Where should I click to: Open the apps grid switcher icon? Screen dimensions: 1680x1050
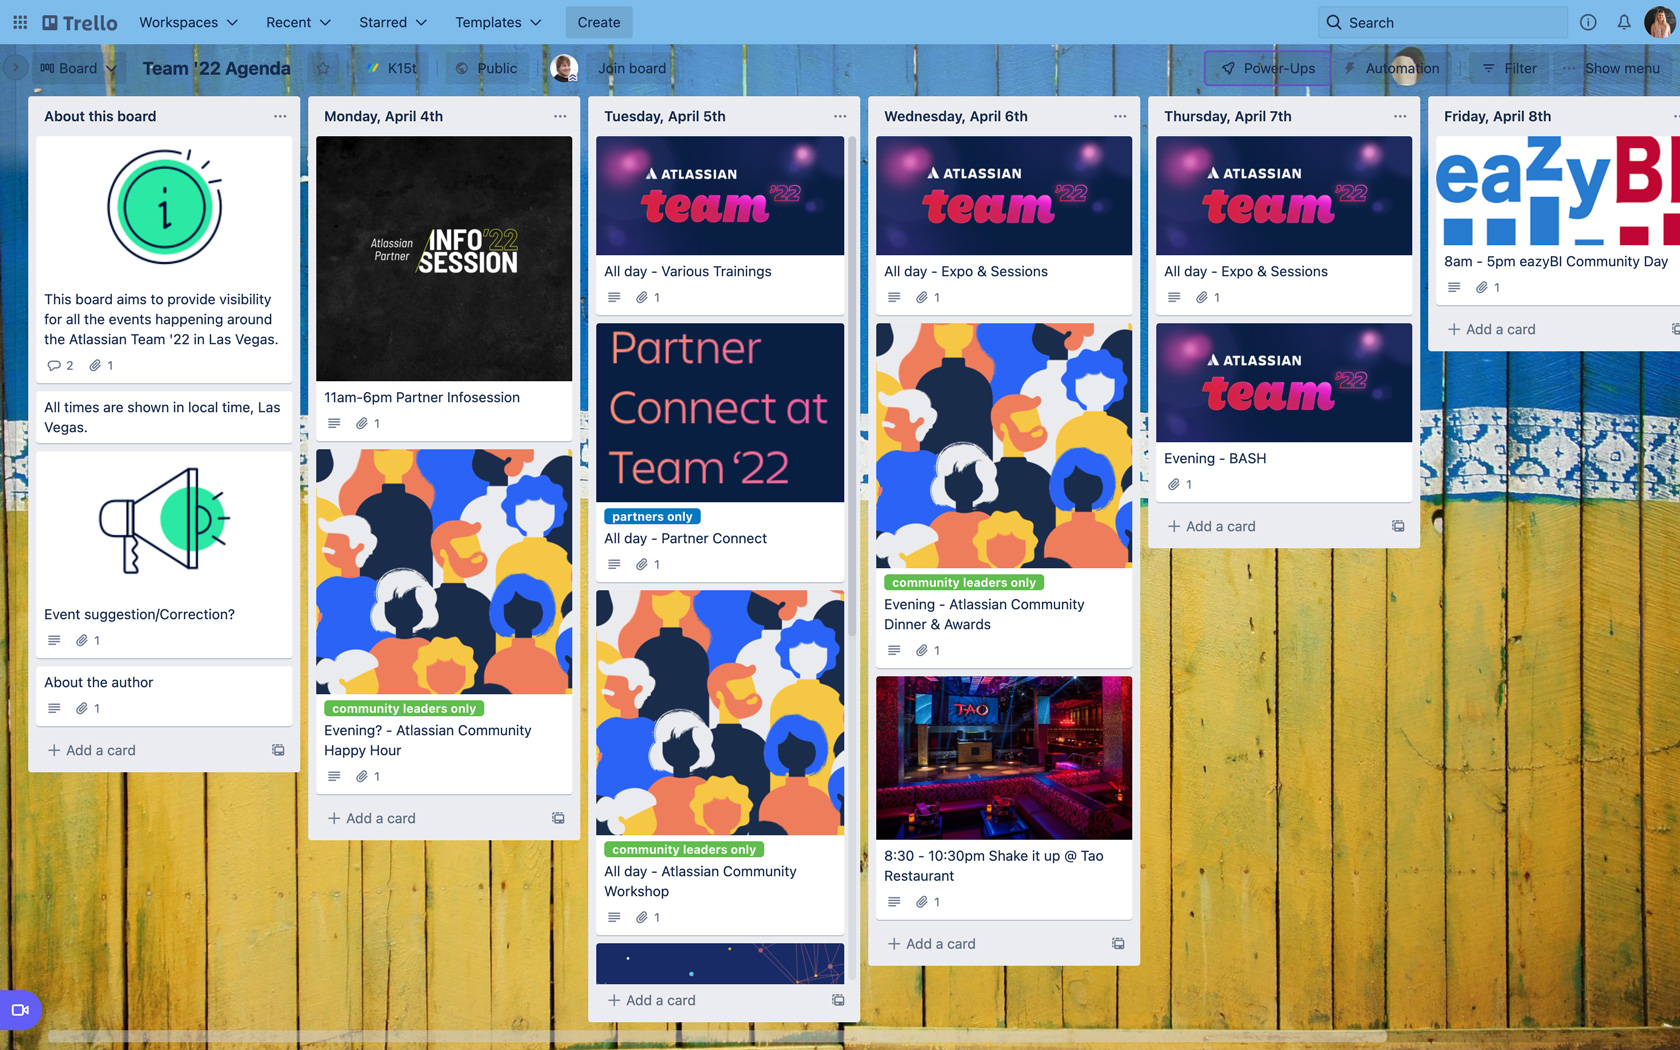(20, 22)
